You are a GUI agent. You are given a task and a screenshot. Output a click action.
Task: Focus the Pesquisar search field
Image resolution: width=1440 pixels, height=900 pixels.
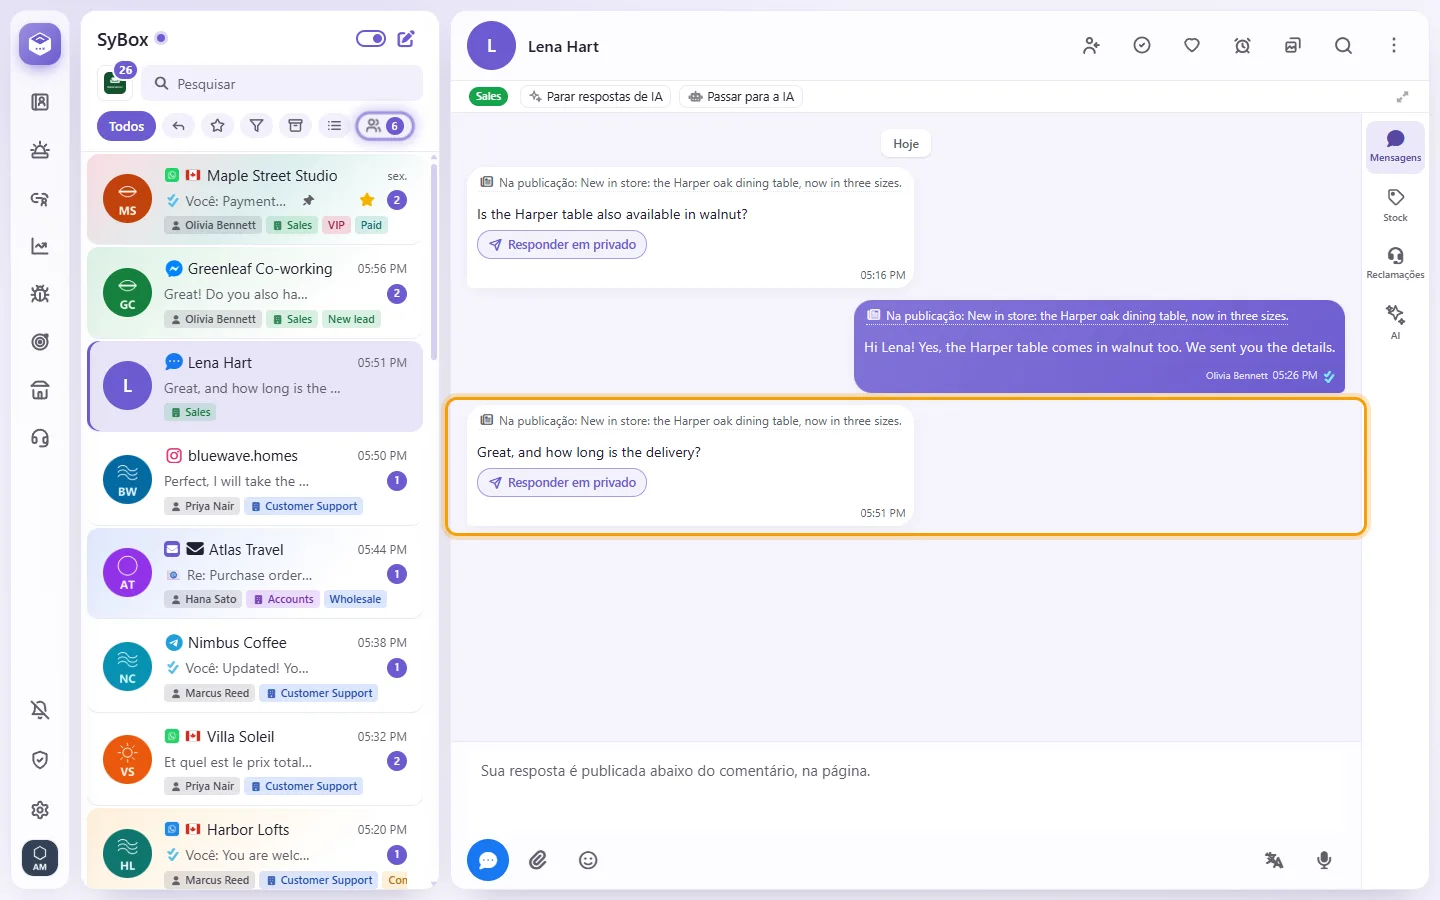coord(283,84)
